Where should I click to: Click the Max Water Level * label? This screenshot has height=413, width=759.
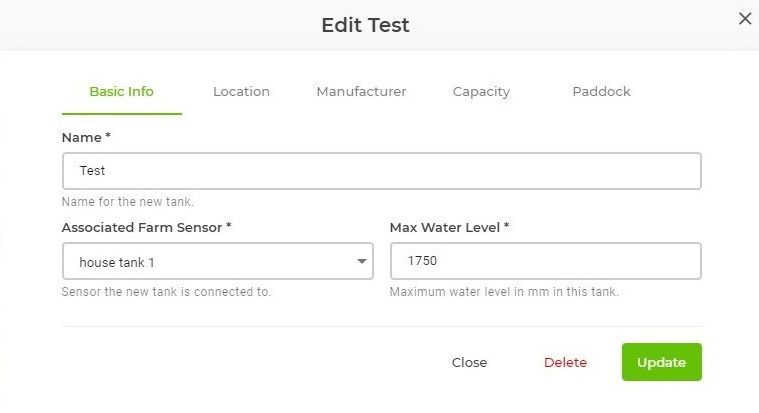(449, 228)
